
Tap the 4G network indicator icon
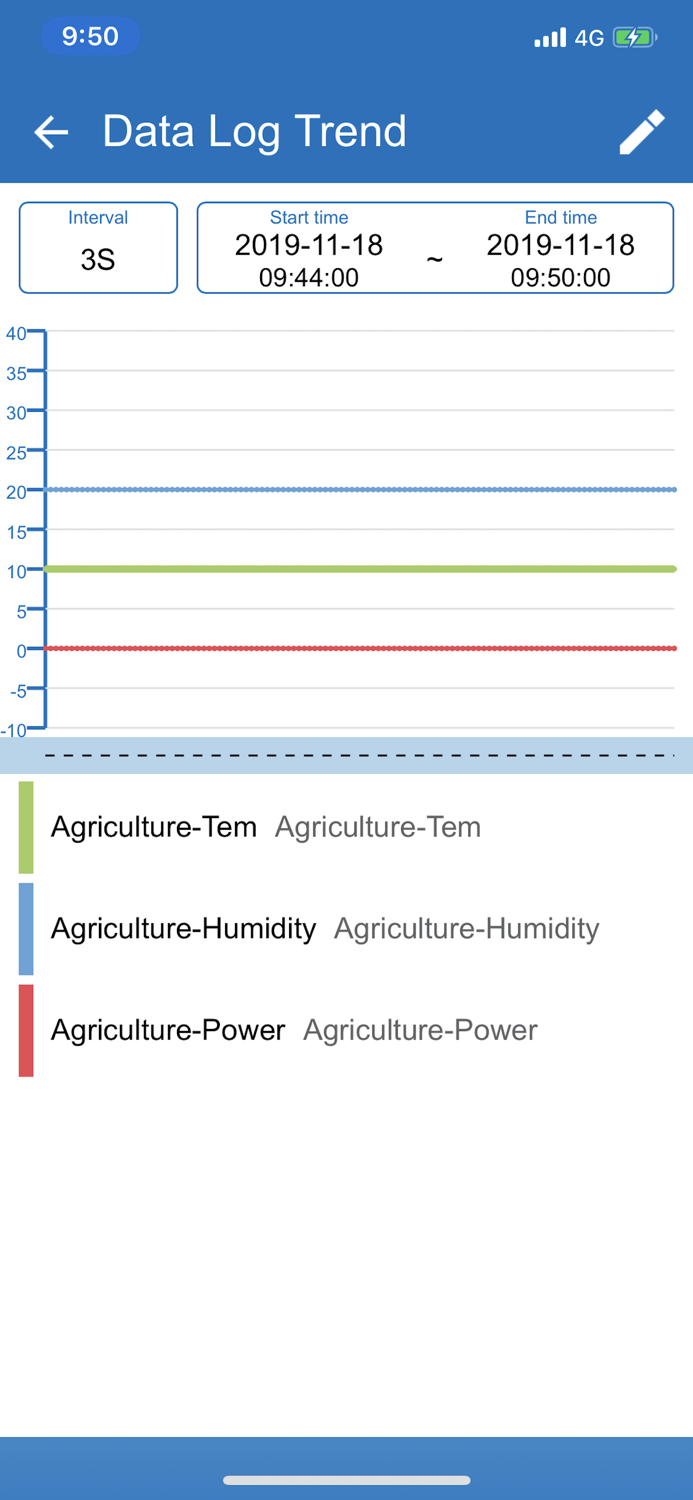coord(588,37)
